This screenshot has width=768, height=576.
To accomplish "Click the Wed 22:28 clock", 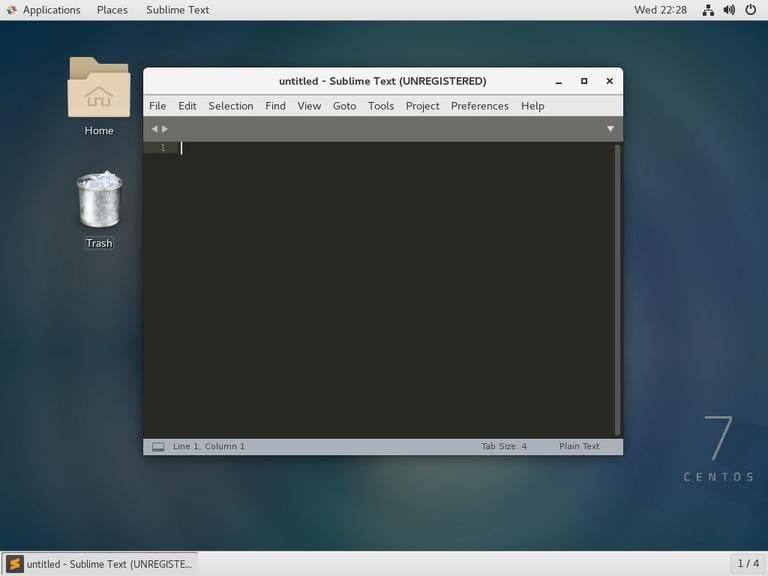I will (x=660, y=10).
